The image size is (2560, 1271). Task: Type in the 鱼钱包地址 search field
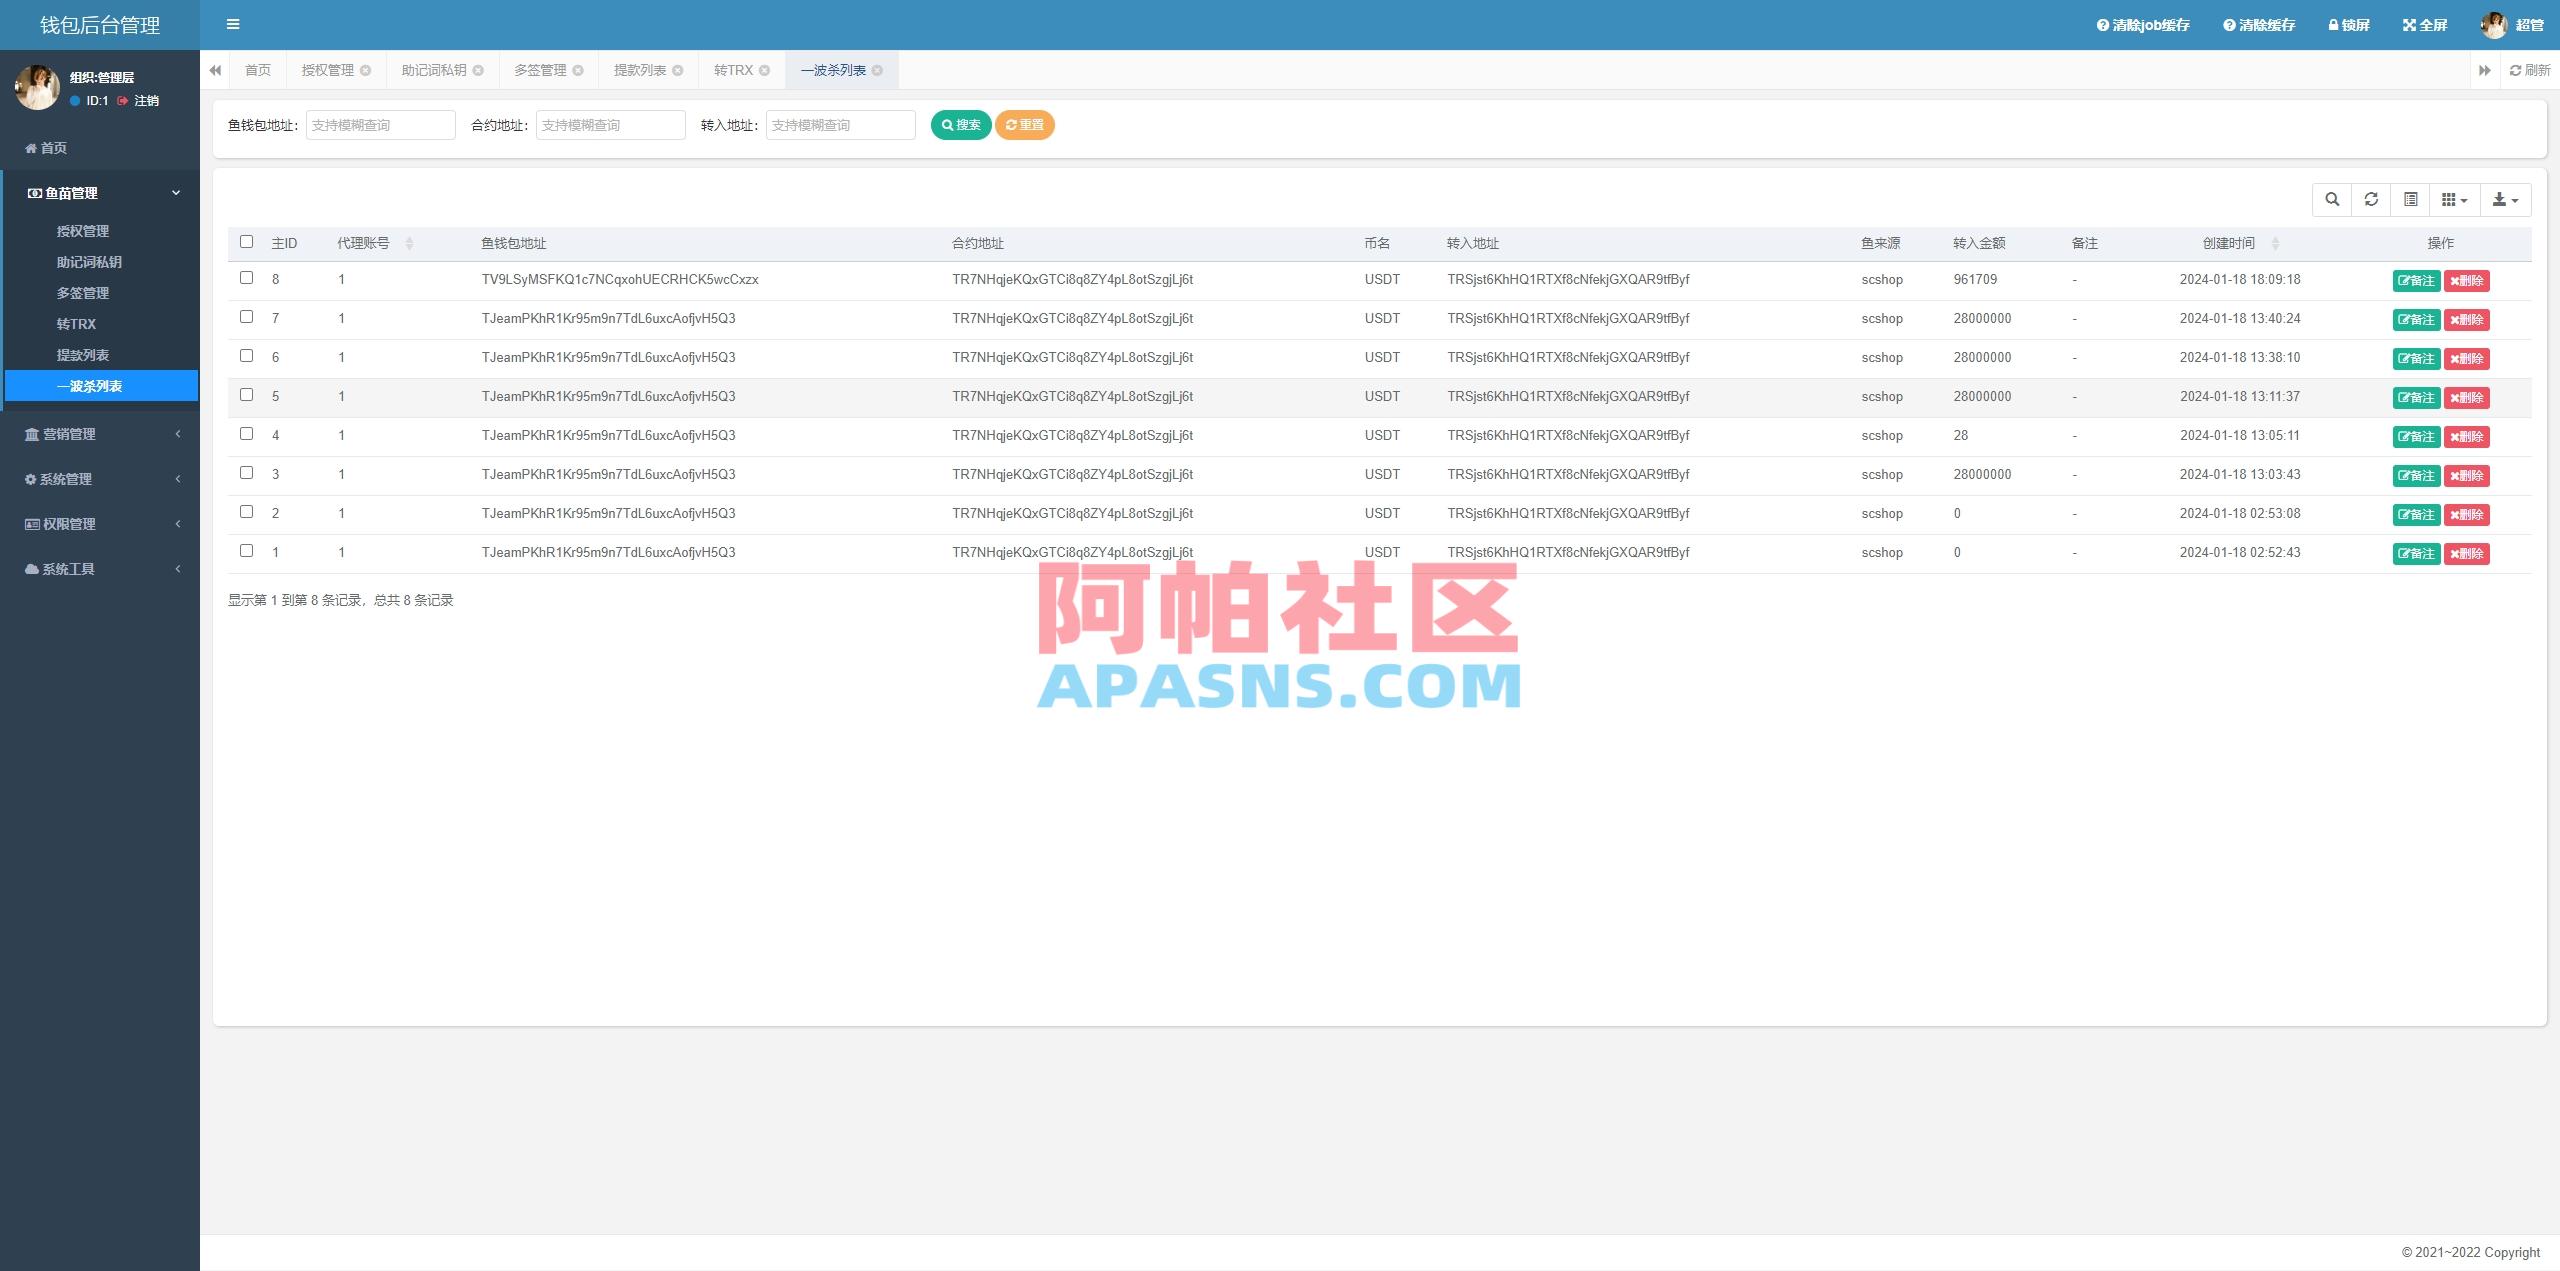coord(380,125)
